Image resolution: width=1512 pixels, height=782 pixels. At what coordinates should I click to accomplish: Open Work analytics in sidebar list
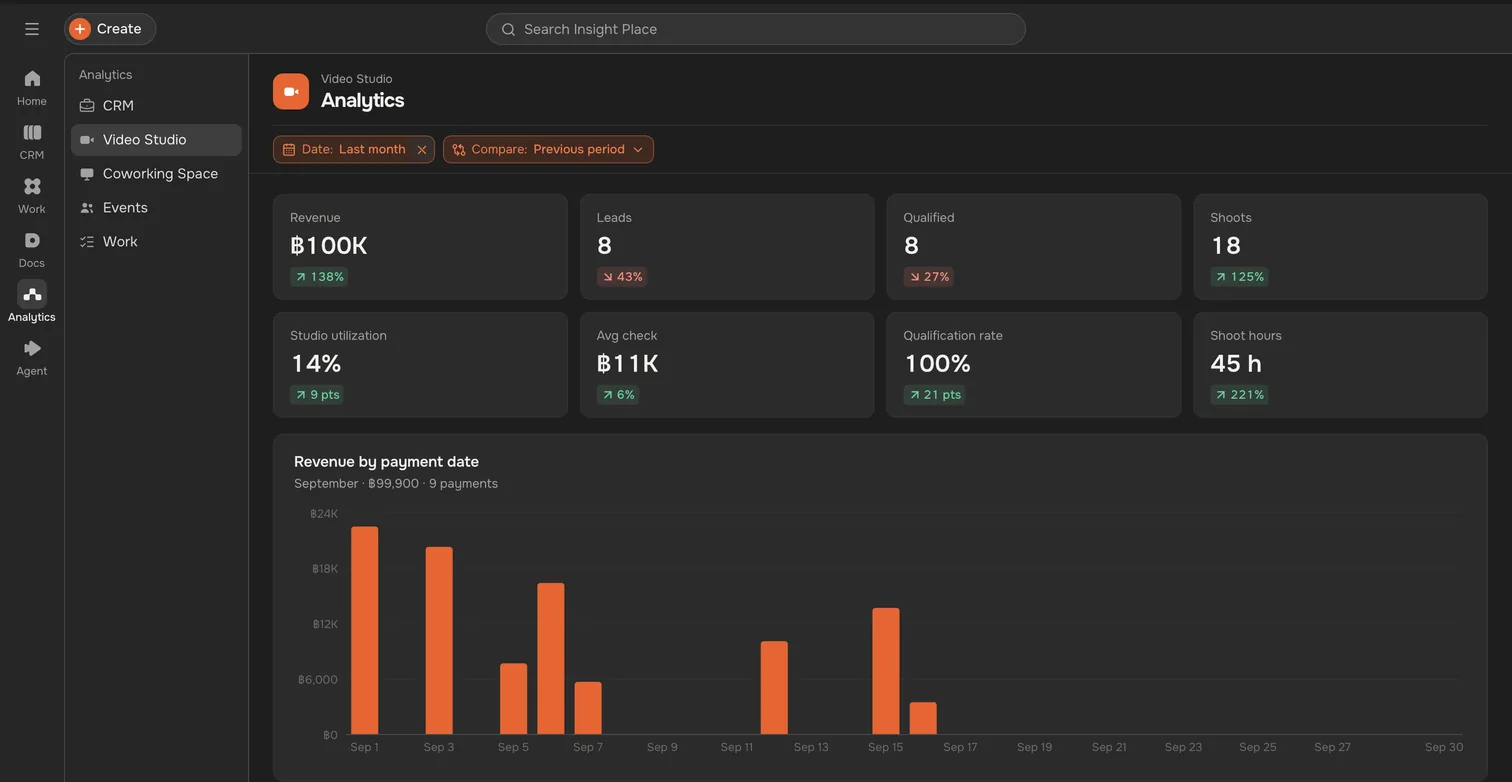(156, 242)
